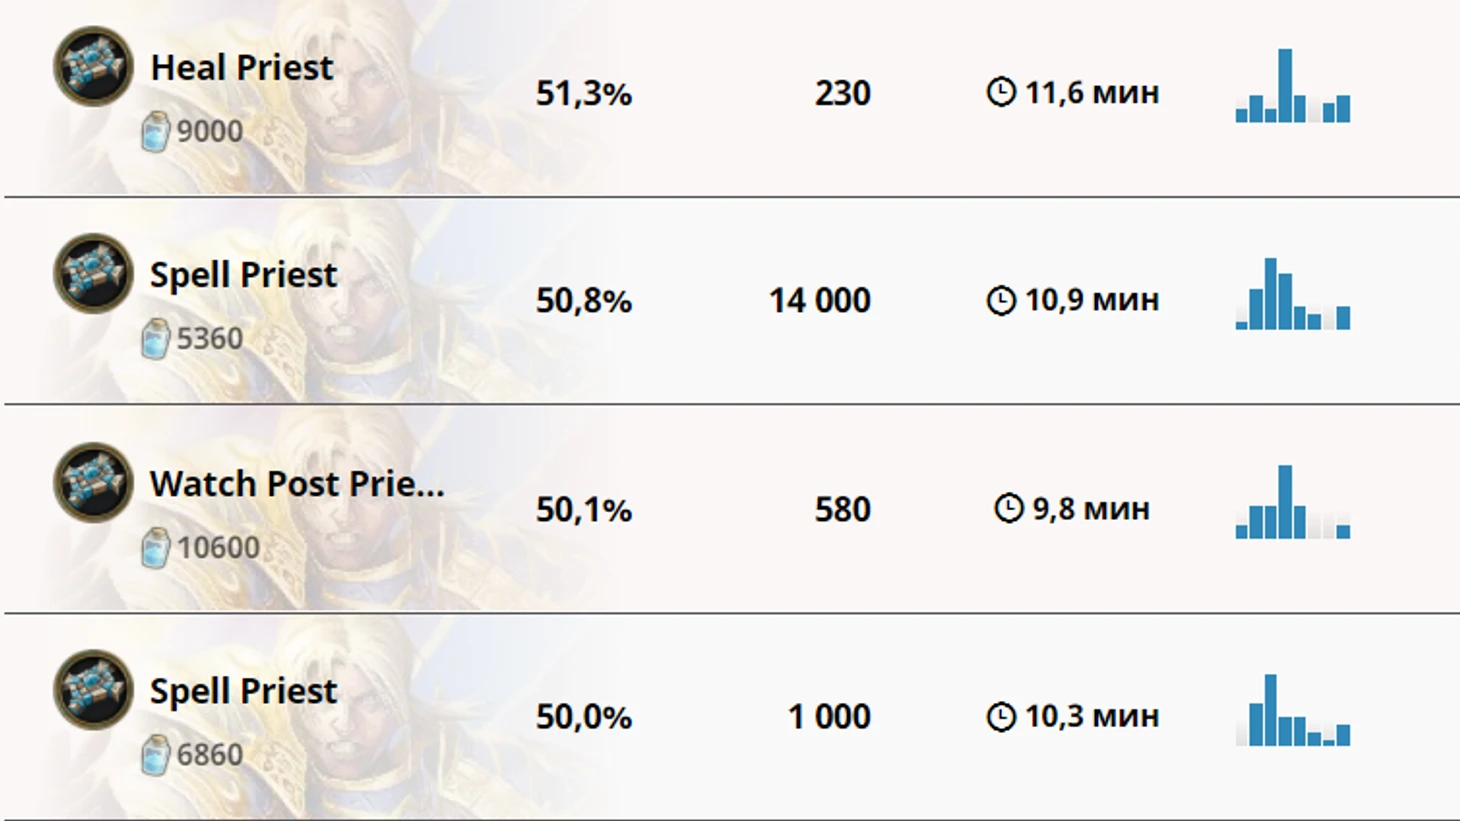
Task: Open the Spell Priest deck with 50,0% winrate
Action: (x=243, y=691)
